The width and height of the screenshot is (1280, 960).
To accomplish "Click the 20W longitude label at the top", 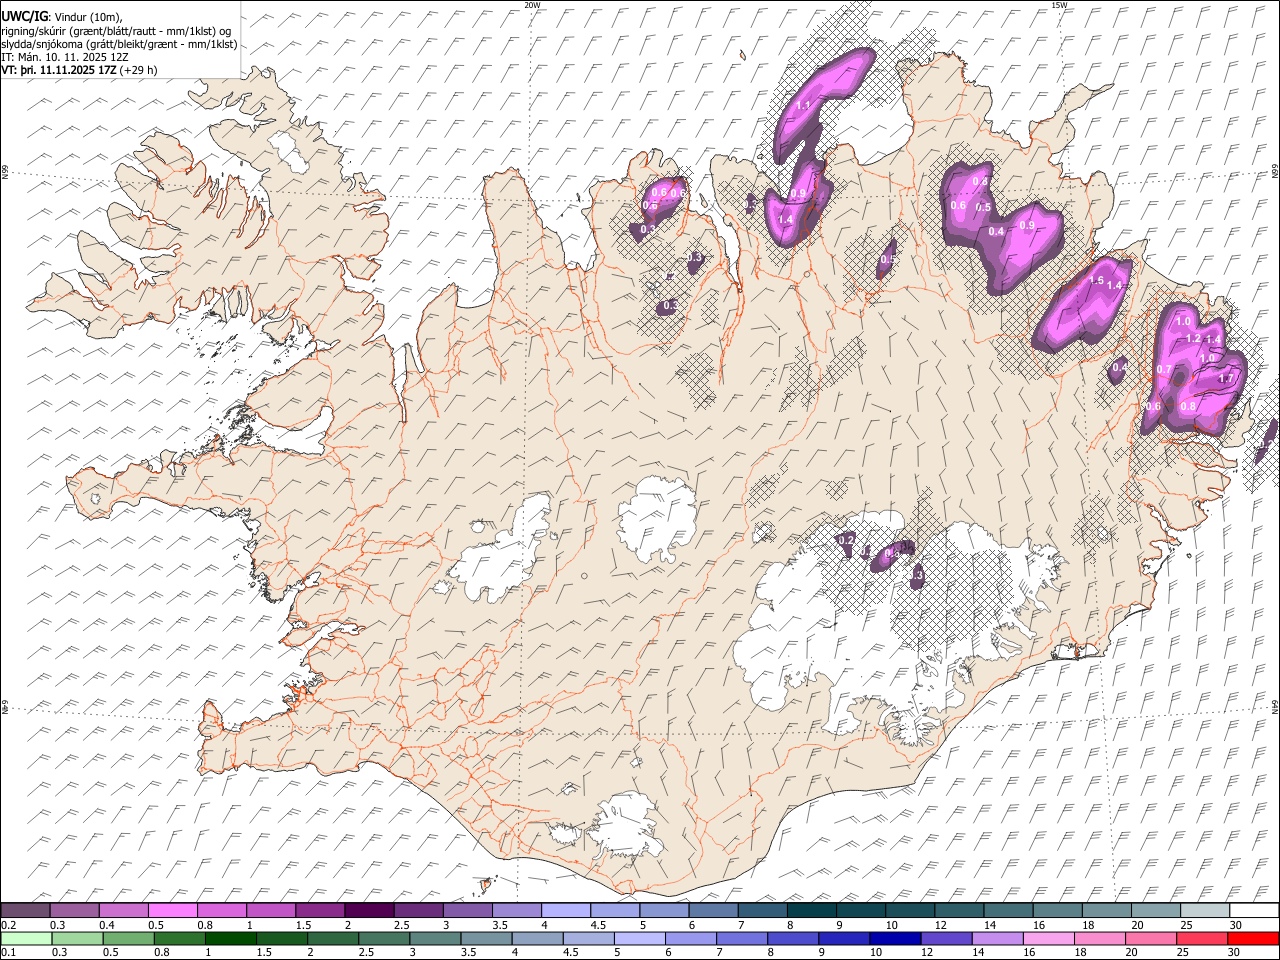I will [532, 5].
